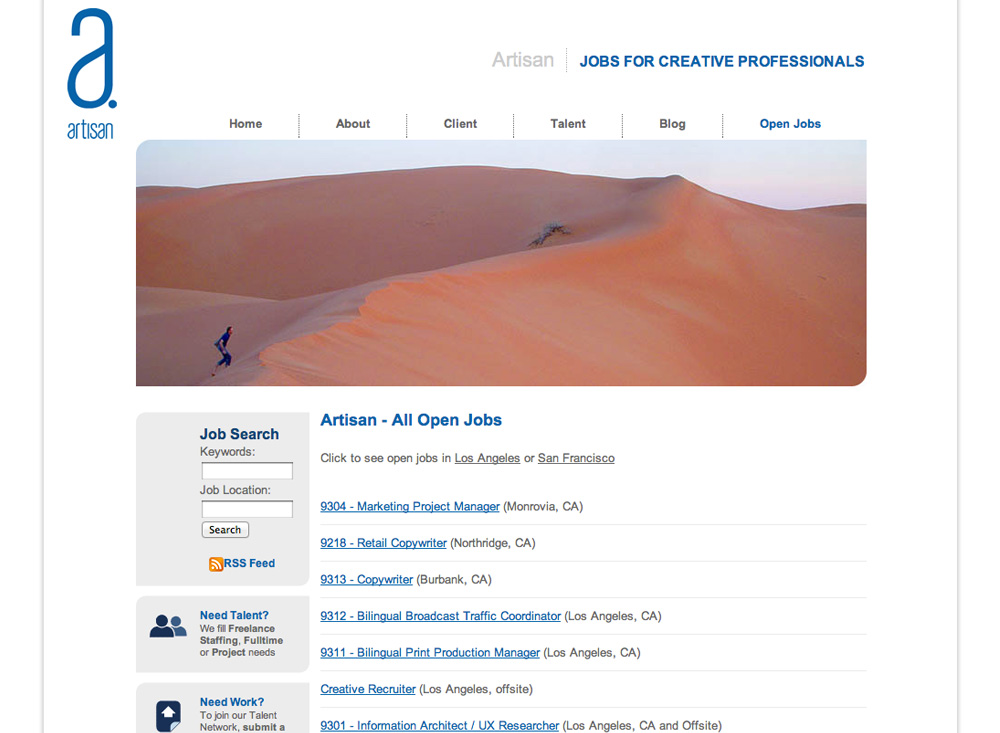The height and width of the screenshot is (733, 1000).
Task: Open the 9304 Marketing Project Manager job
Action: (x=410, y=507)
